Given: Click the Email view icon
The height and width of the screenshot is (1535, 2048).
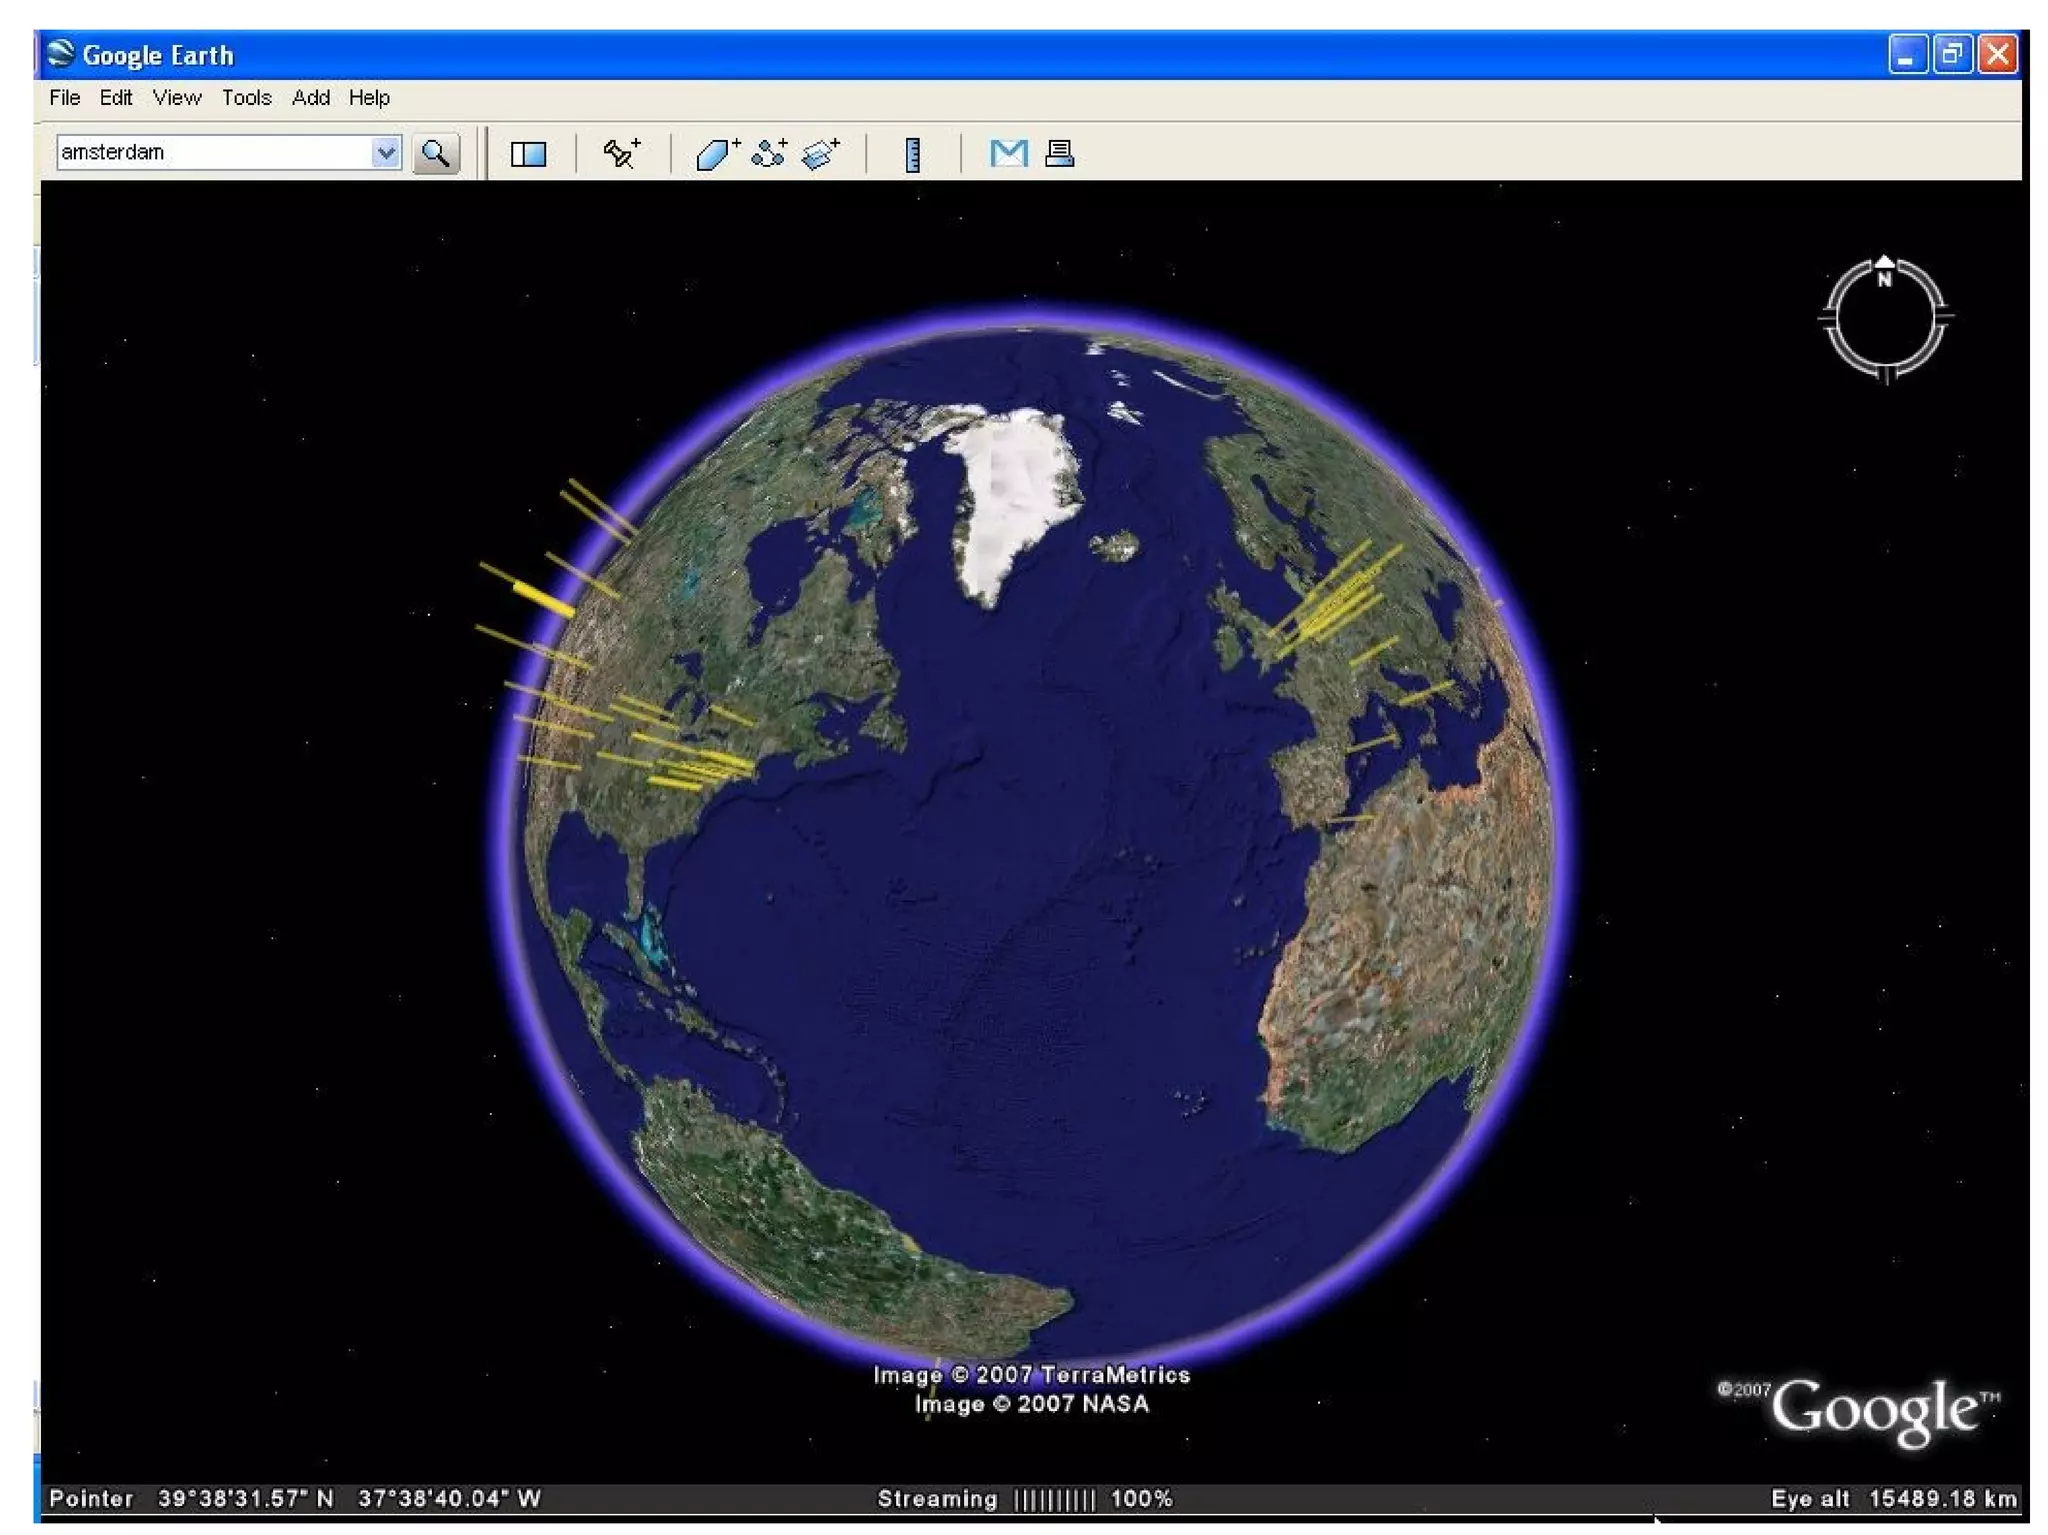Looking at the screenshot, I should coord(1007,153).
